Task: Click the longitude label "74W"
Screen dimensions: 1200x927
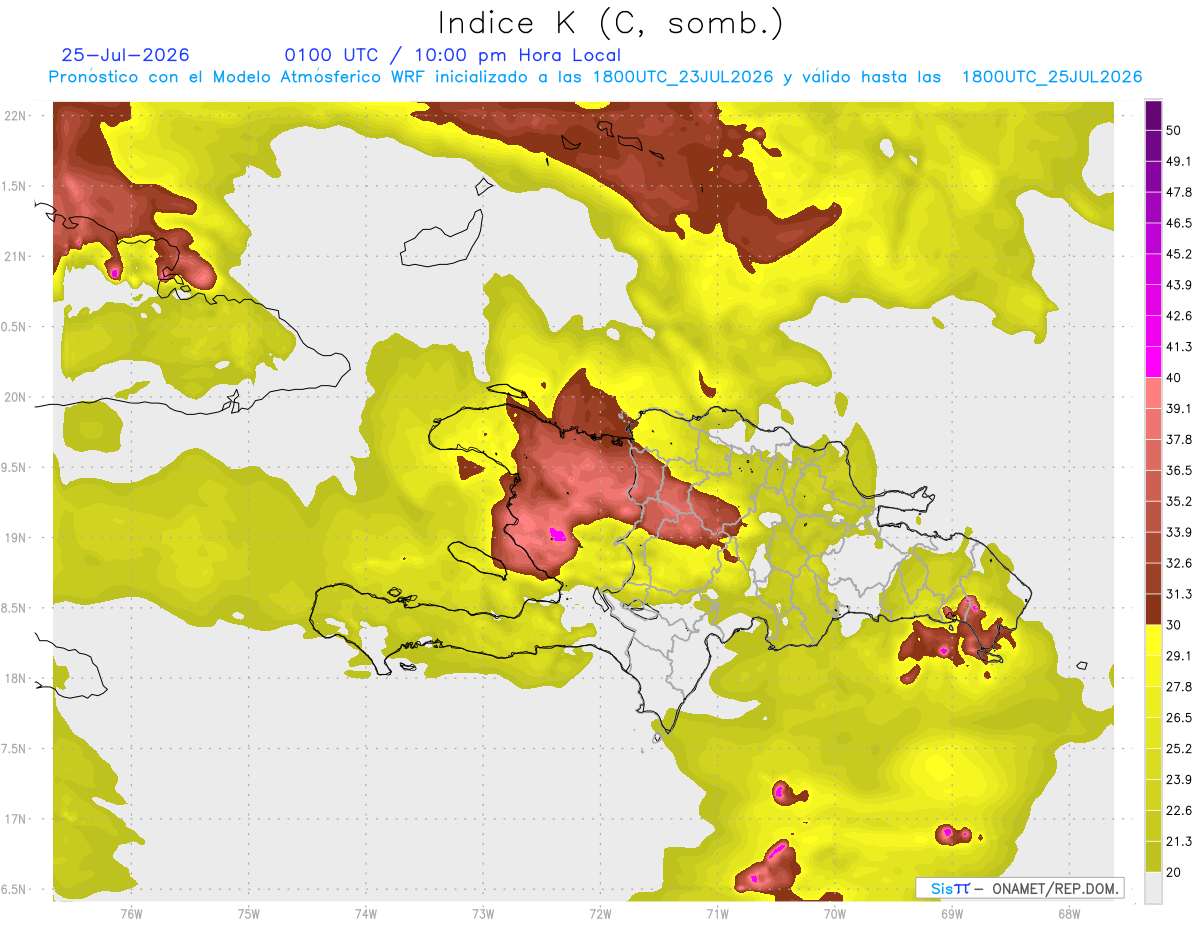Action: point(365,914)
